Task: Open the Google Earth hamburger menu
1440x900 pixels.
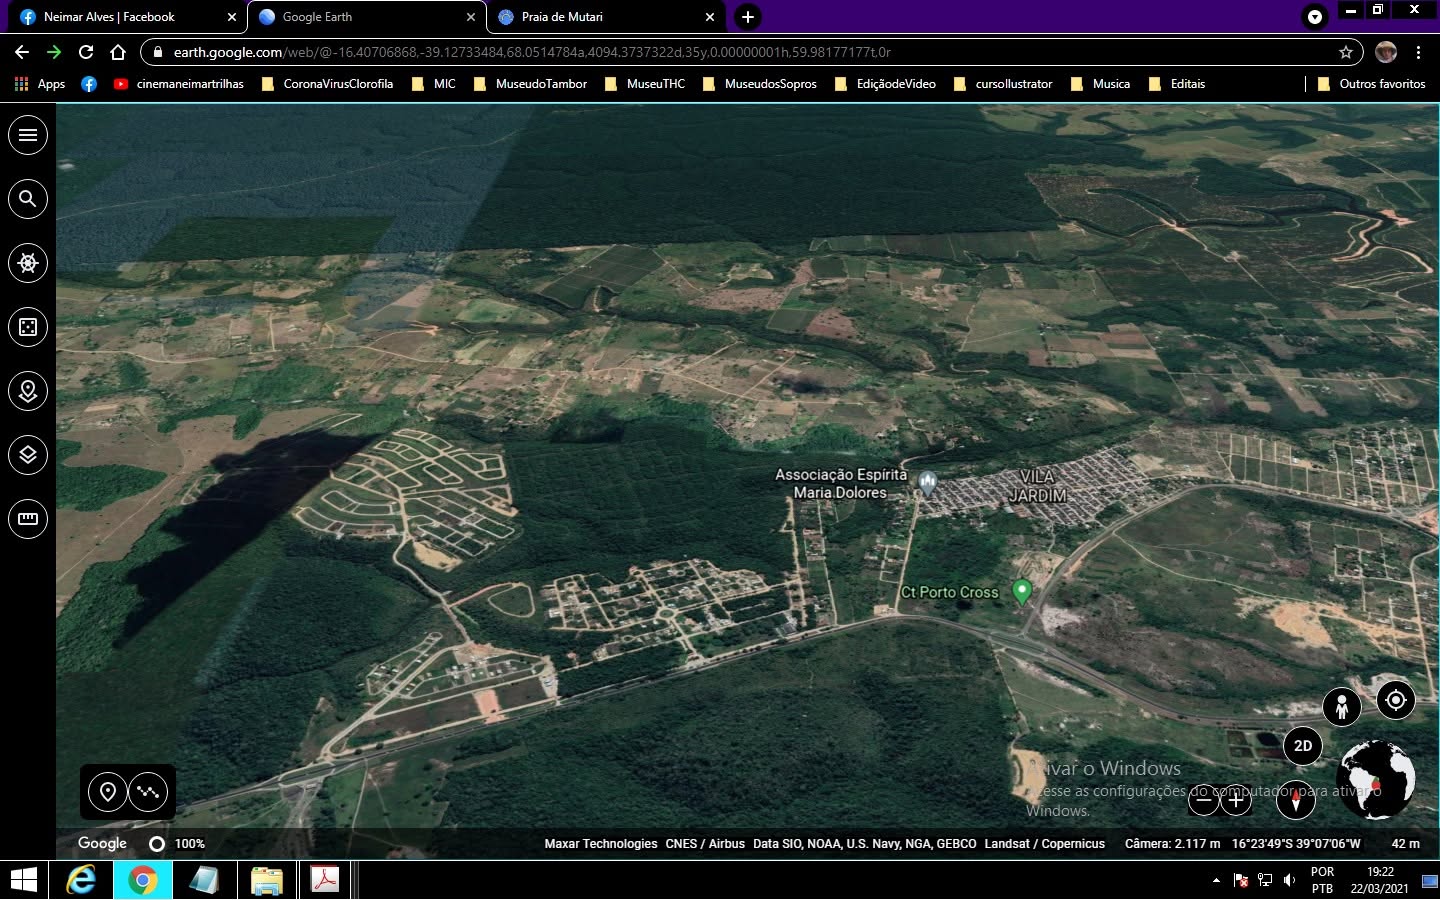Action: tap(28, 135)
